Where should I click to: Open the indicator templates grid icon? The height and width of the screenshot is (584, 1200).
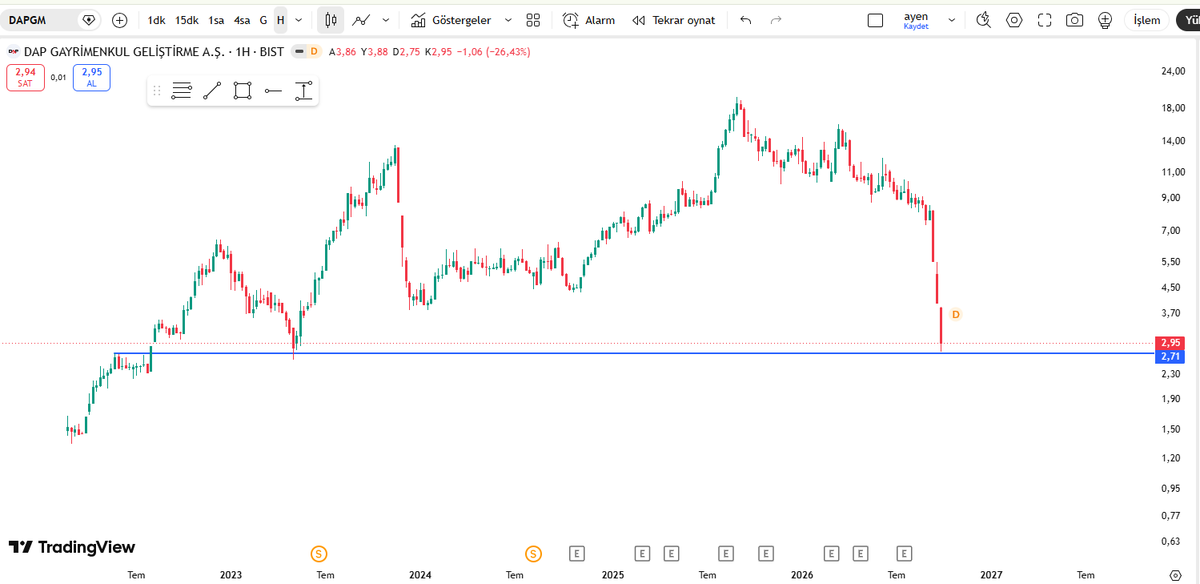pyautogui.click(x=533, y=20)
